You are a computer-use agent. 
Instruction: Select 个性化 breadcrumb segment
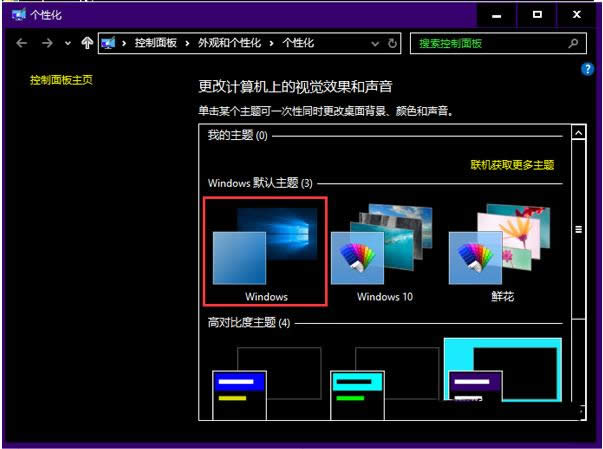[298, 43]
